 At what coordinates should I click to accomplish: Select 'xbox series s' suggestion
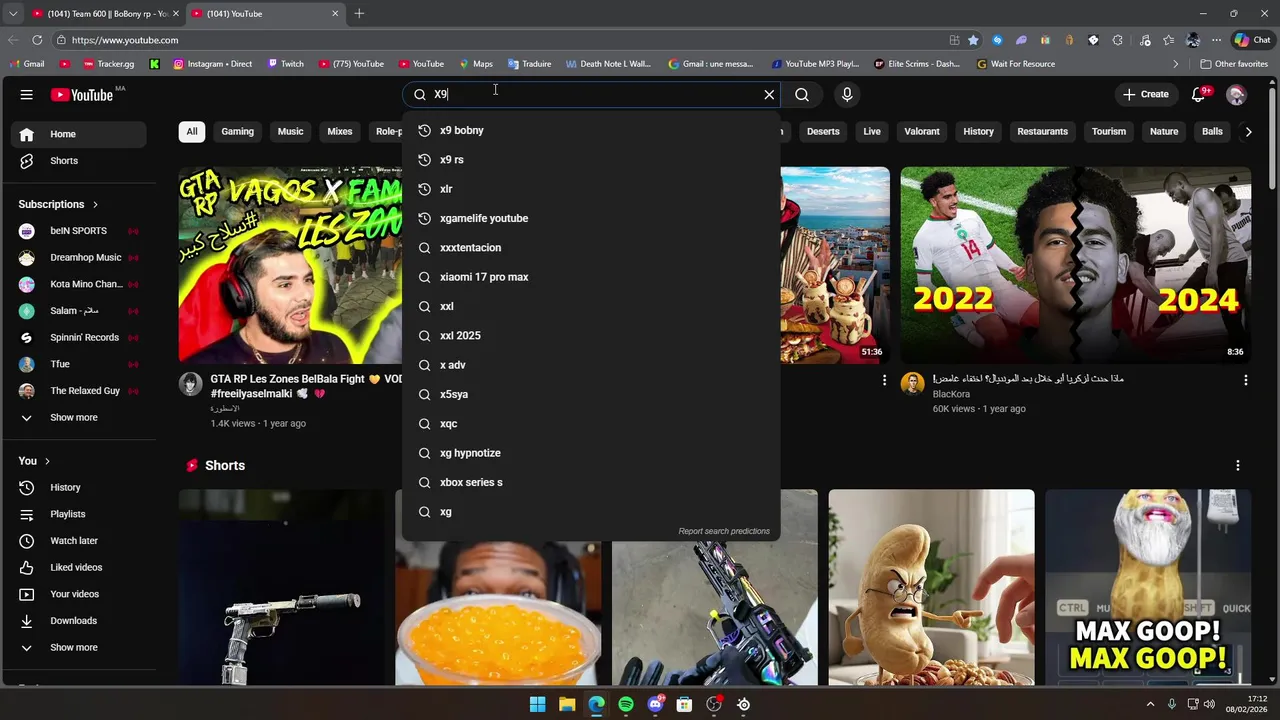(x=591, y=482)
